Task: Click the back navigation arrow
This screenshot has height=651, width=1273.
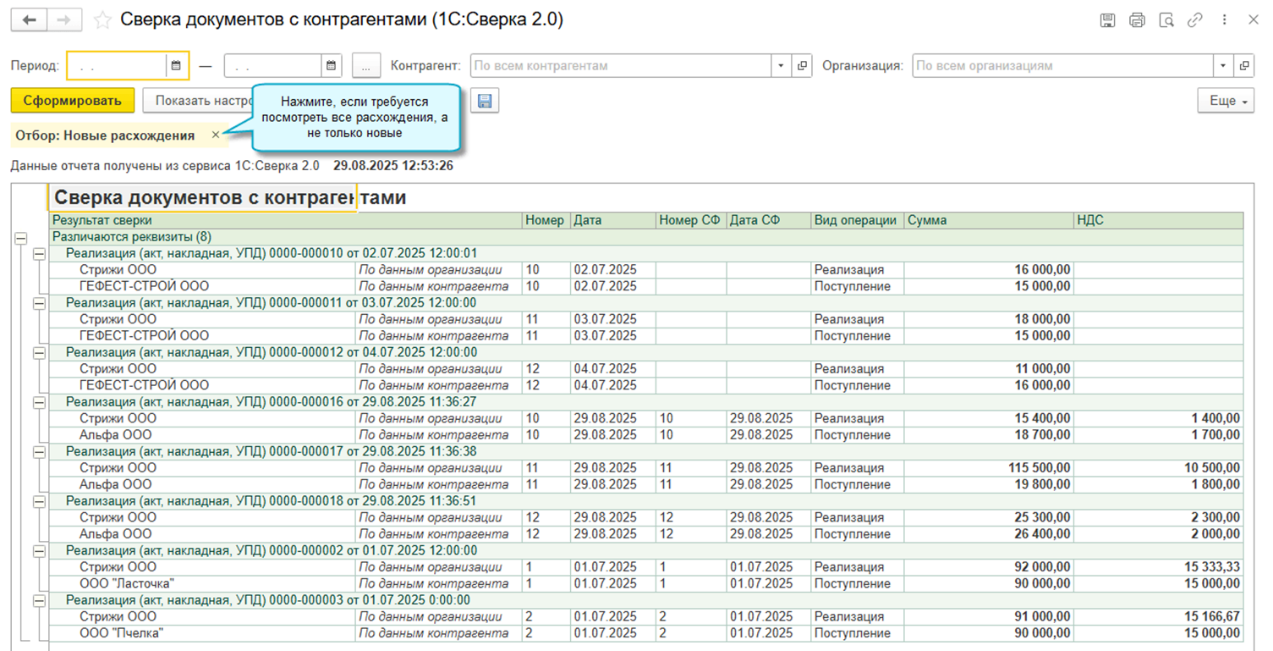Action: click(x=29, y=20)
